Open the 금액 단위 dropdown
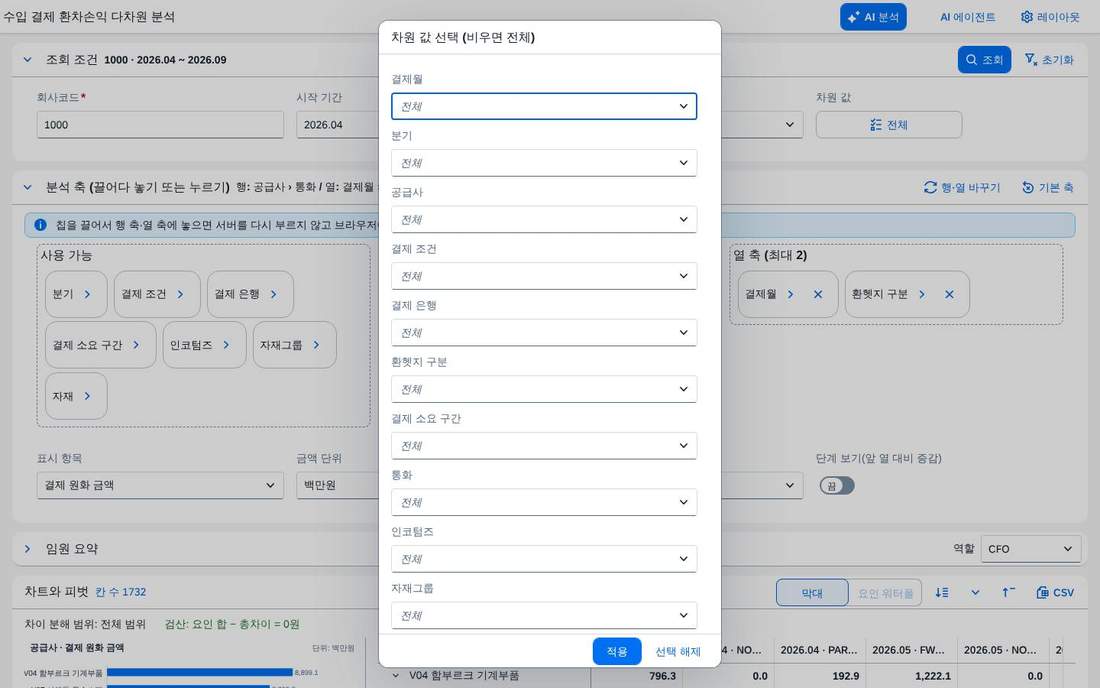 tap(338, 485)
